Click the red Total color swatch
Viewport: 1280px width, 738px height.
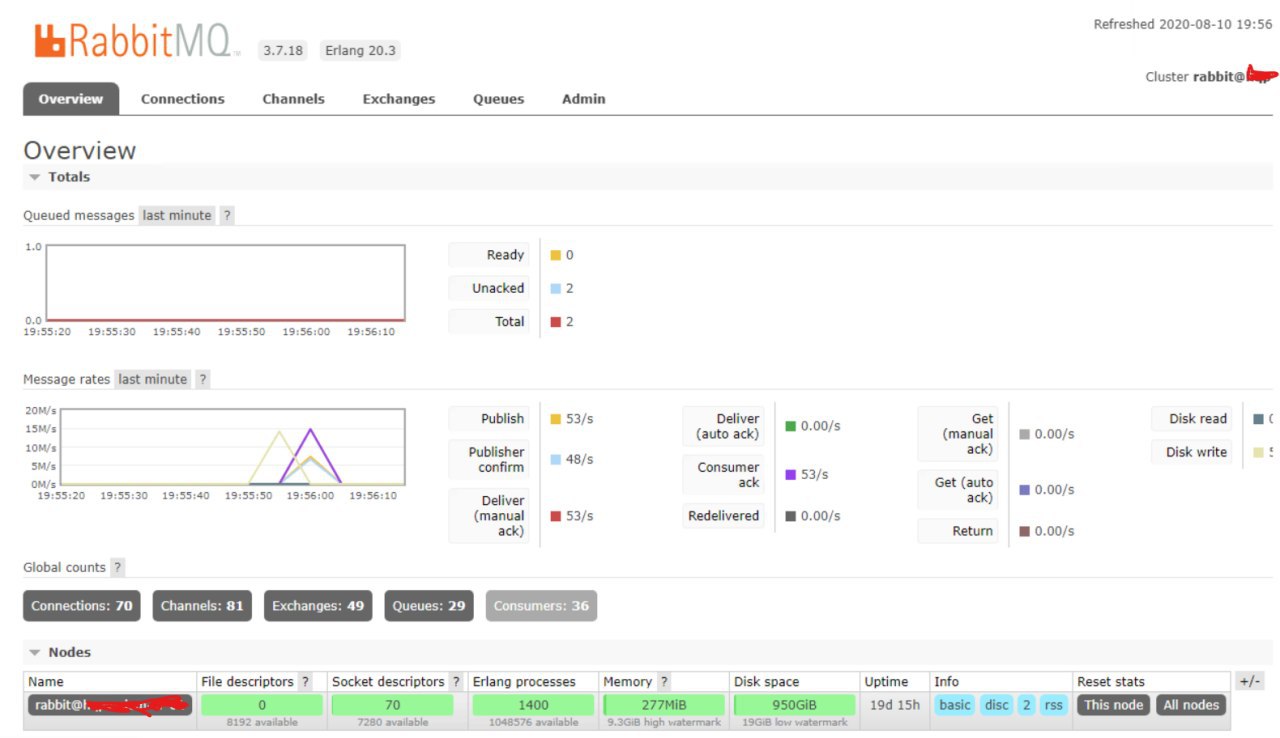(x=556, y=322)
